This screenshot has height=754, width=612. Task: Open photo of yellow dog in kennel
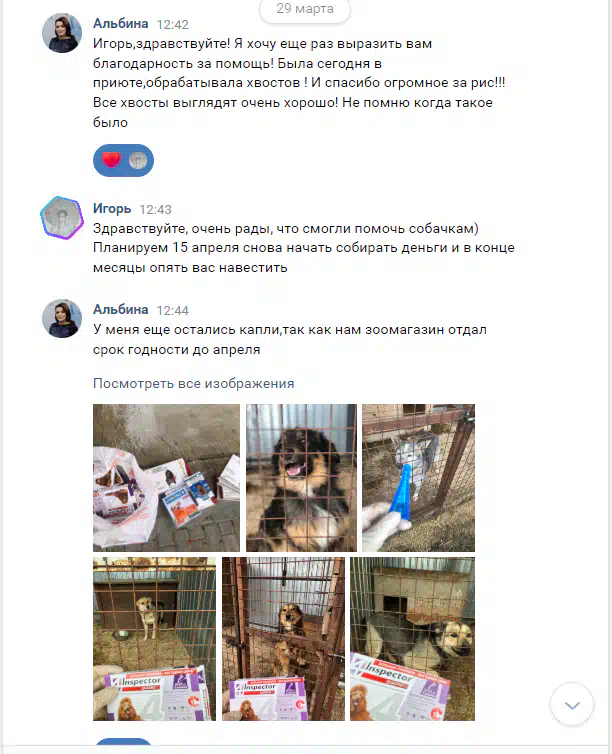click(x=154, y=639)
